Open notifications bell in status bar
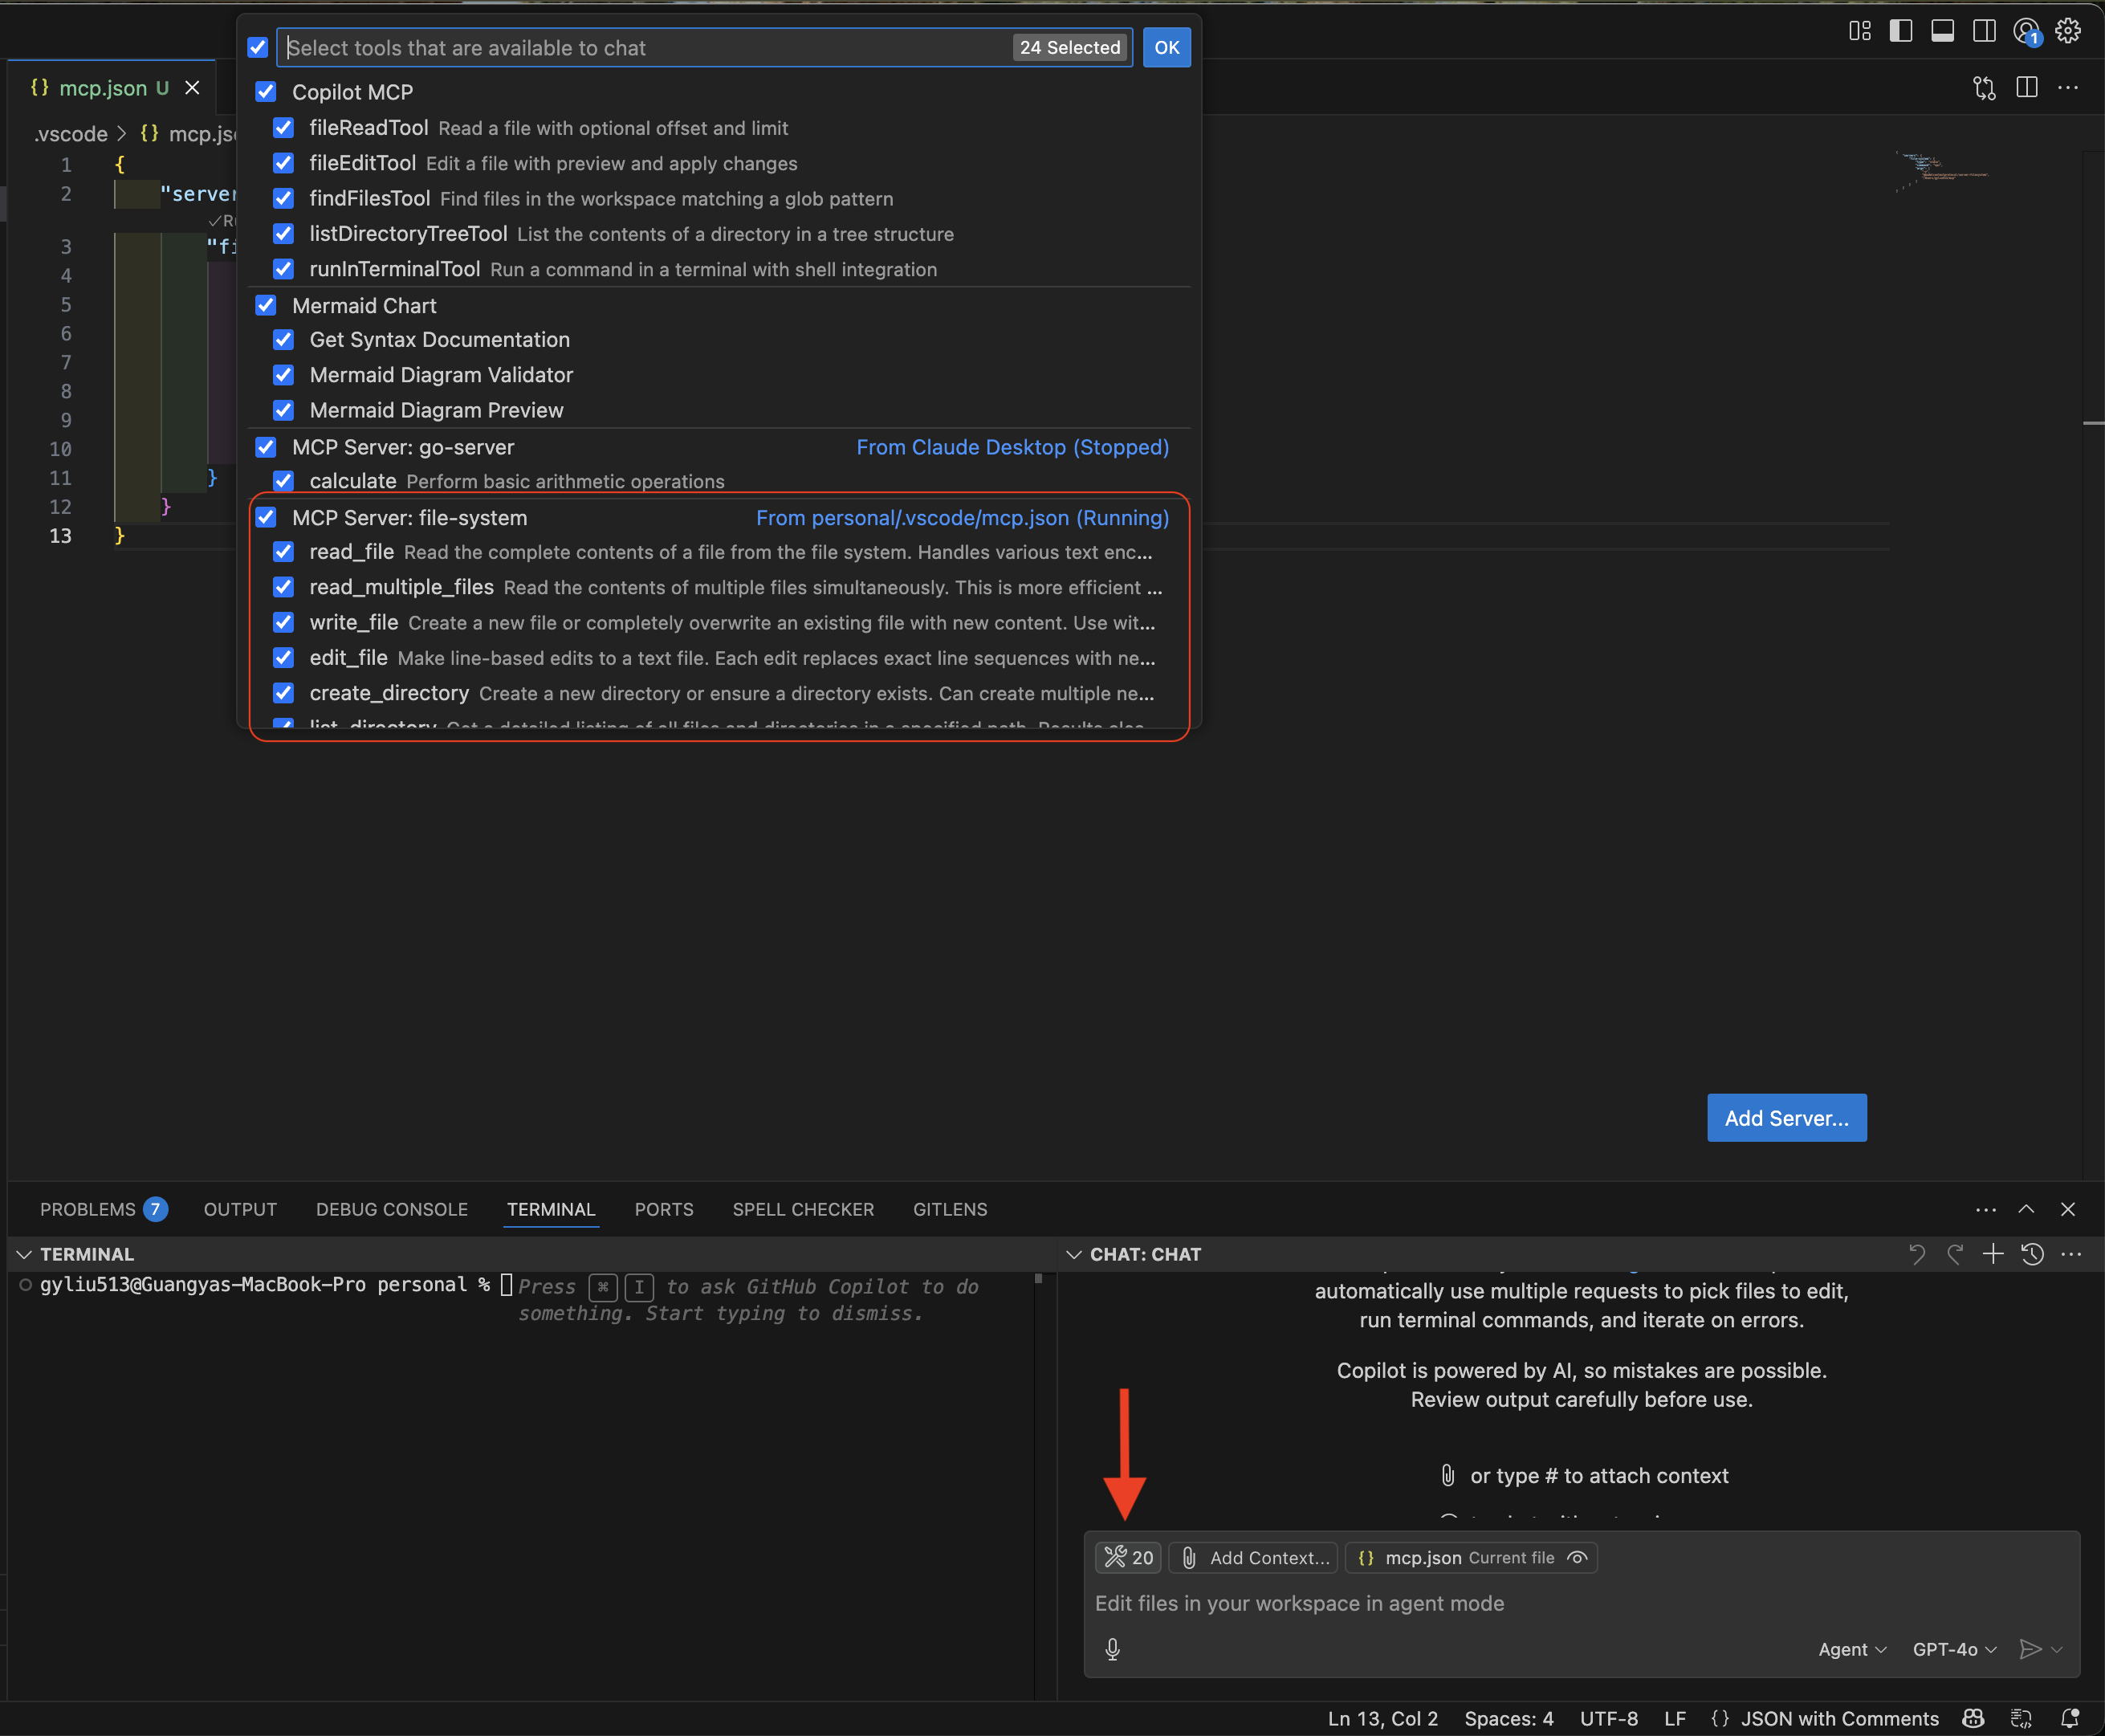The height and width of the screenshot is (1736, 2105). pyautogui.click(x=2069, y=1718)
